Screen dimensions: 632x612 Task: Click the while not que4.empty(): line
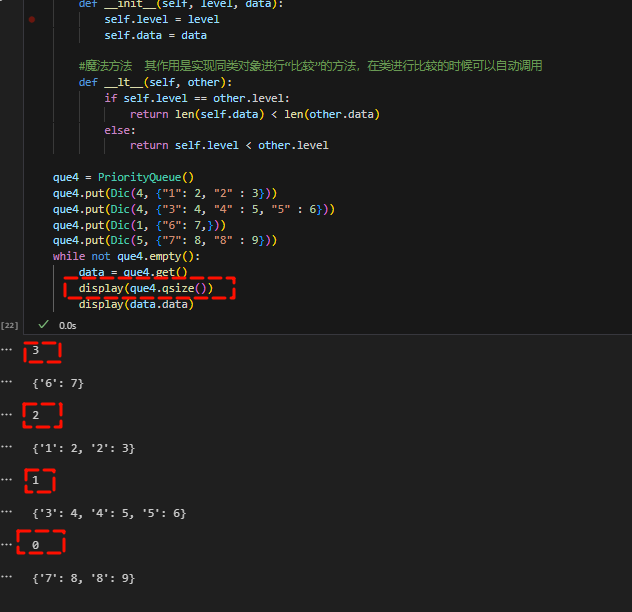coord(126,256)
